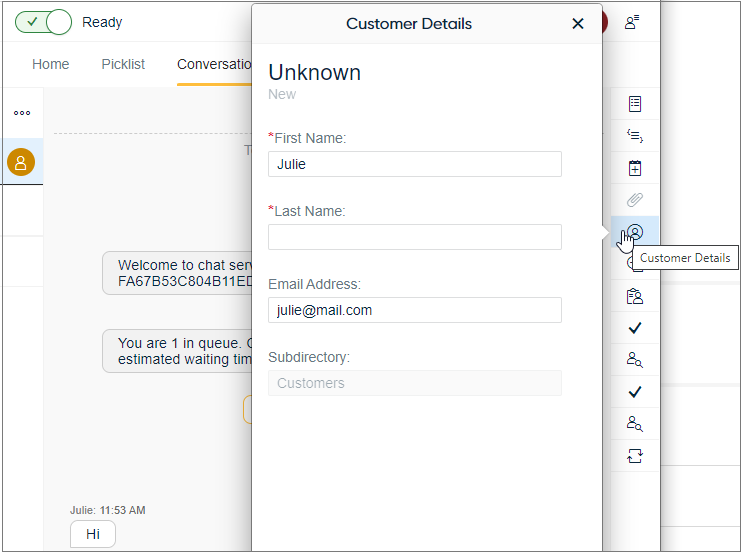Toggle the Ready availability switch

click(44, 22)
